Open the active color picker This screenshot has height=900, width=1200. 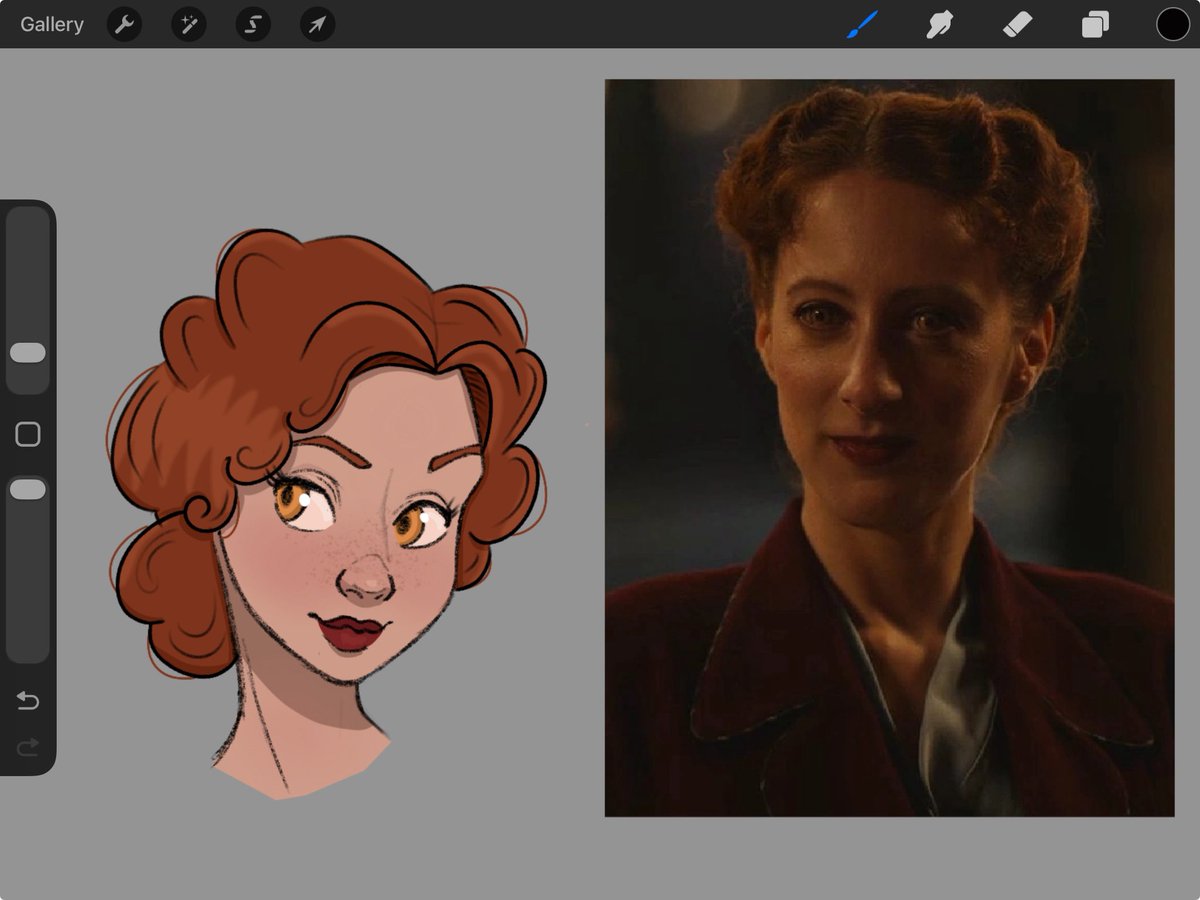pos(1173,25)
